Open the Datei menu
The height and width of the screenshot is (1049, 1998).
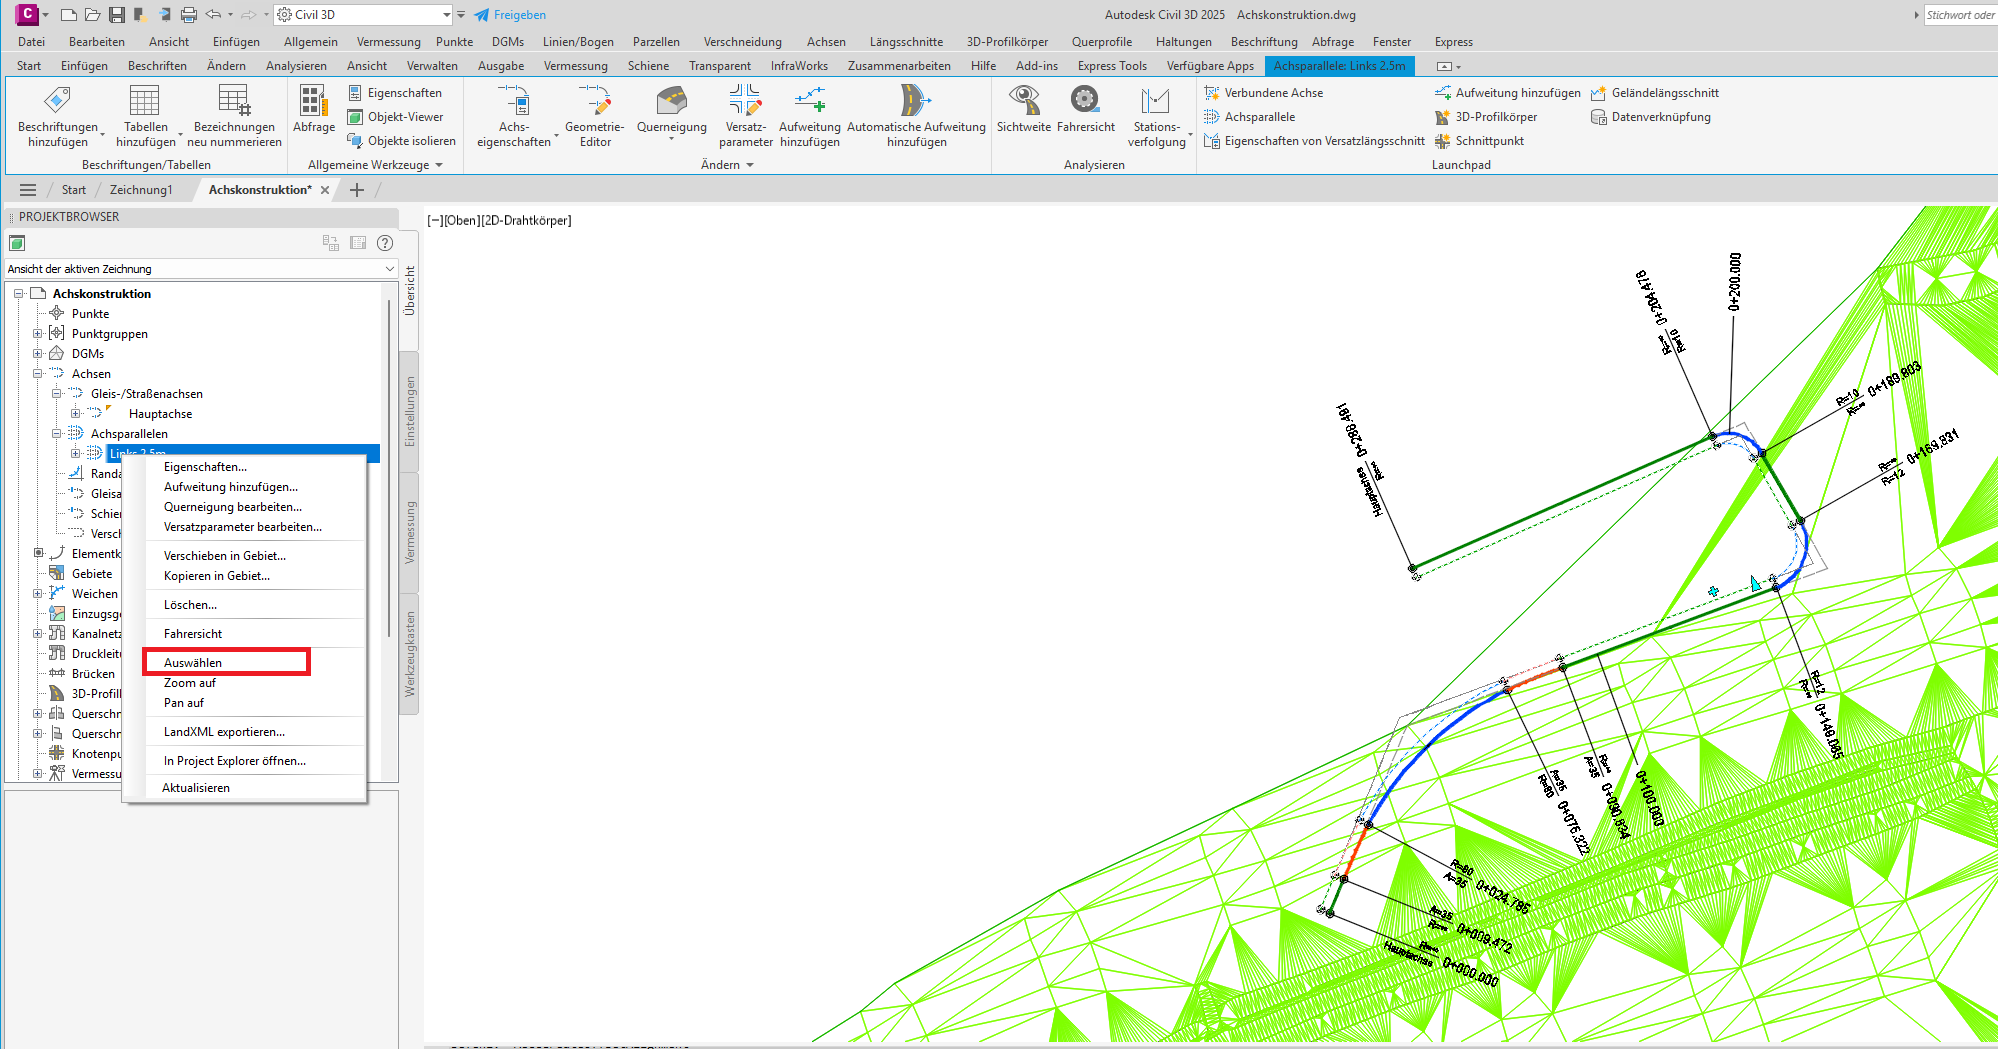tap(31, 42)
